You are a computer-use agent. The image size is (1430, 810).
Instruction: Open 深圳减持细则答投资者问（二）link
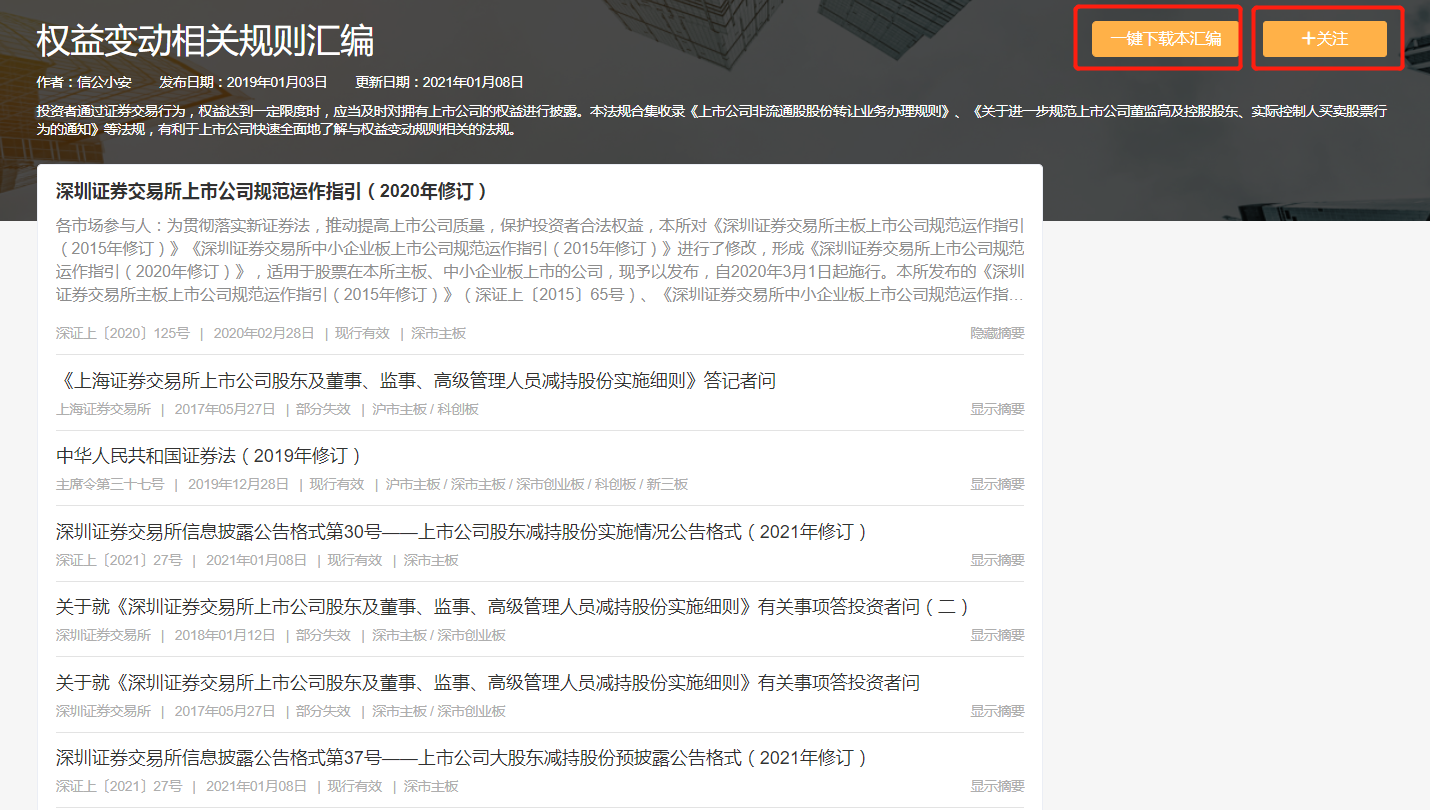513,607
